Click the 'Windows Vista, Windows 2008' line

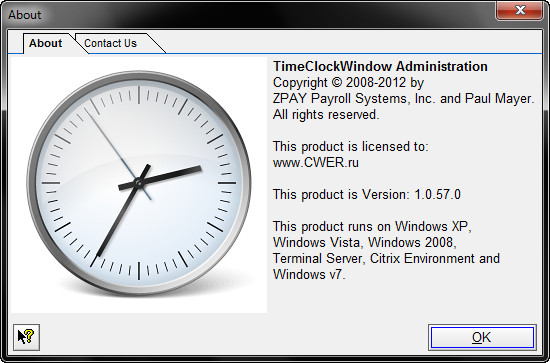point(365,242)
